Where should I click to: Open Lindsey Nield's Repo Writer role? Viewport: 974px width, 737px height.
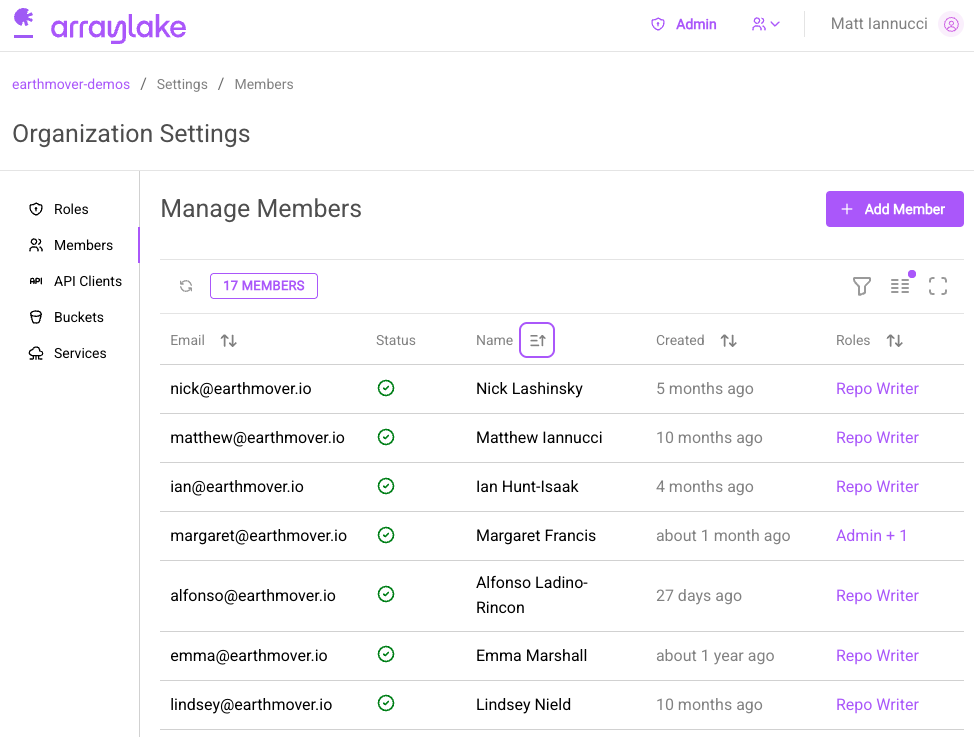(877, 705)
